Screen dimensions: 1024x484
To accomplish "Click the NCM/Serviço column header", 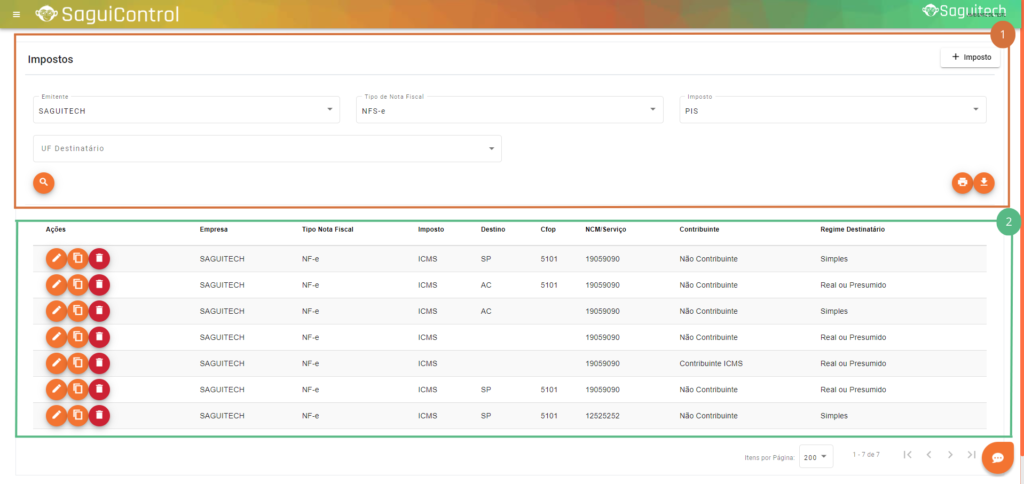I will click(605, 230).
